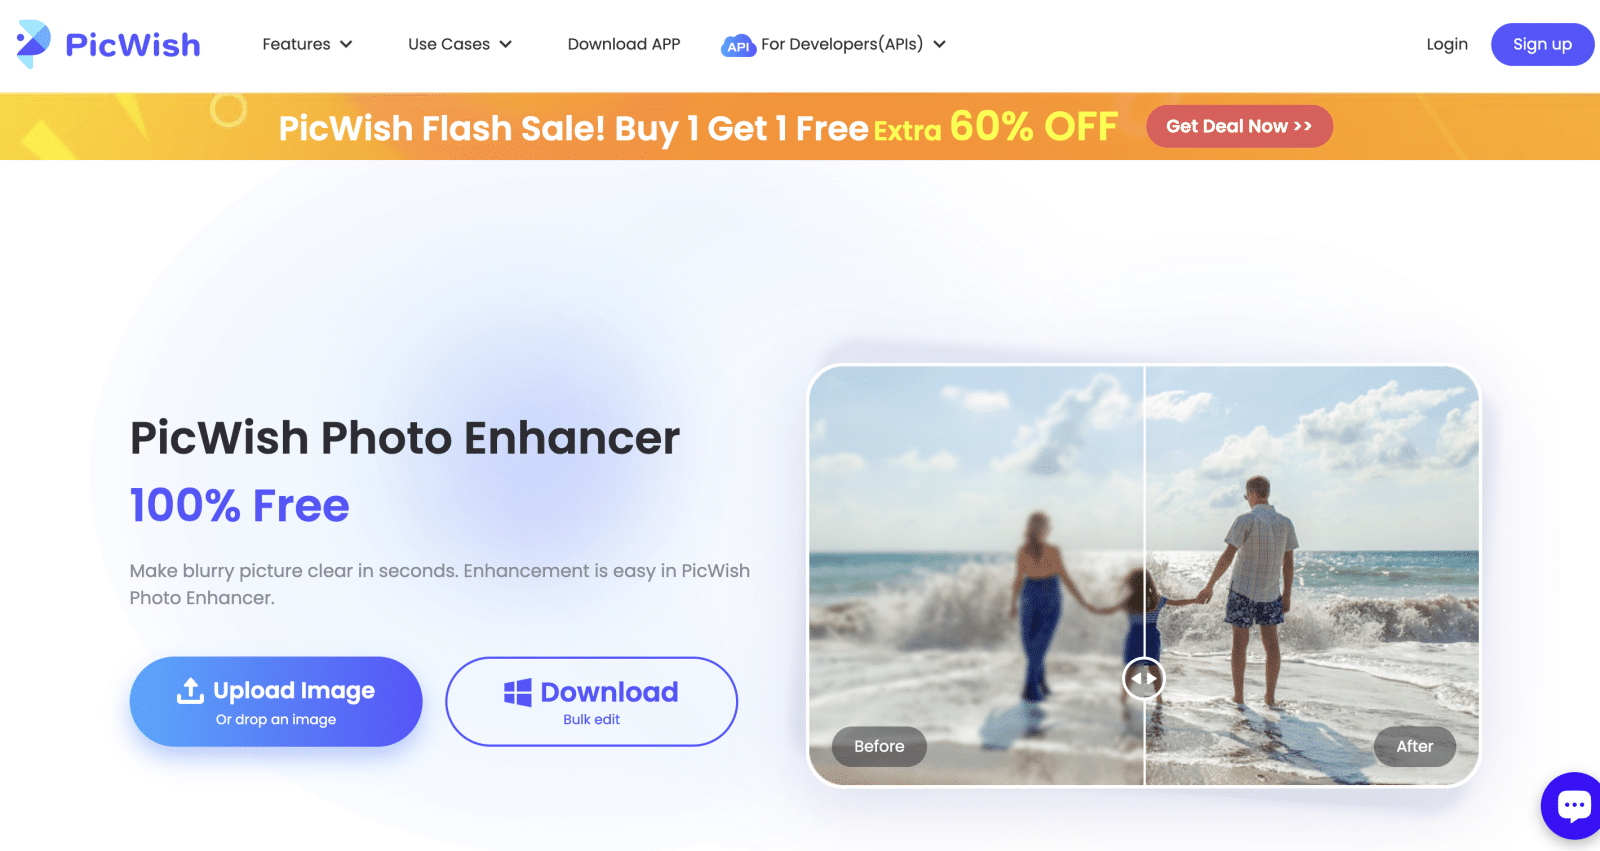
Task: Click the before/after comparison slider handle
Action: point(1144,679)
